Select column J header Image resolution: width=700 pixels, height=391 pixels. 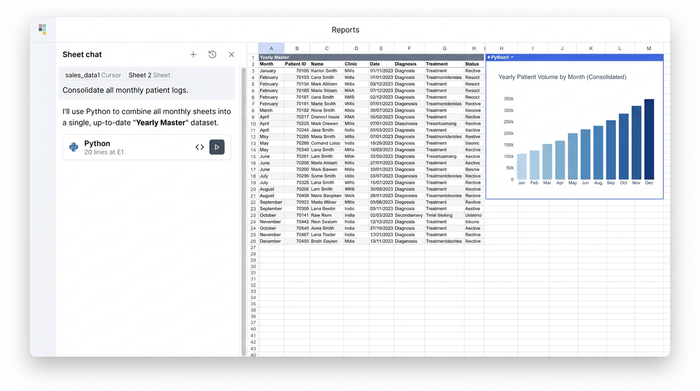point(562,48)
